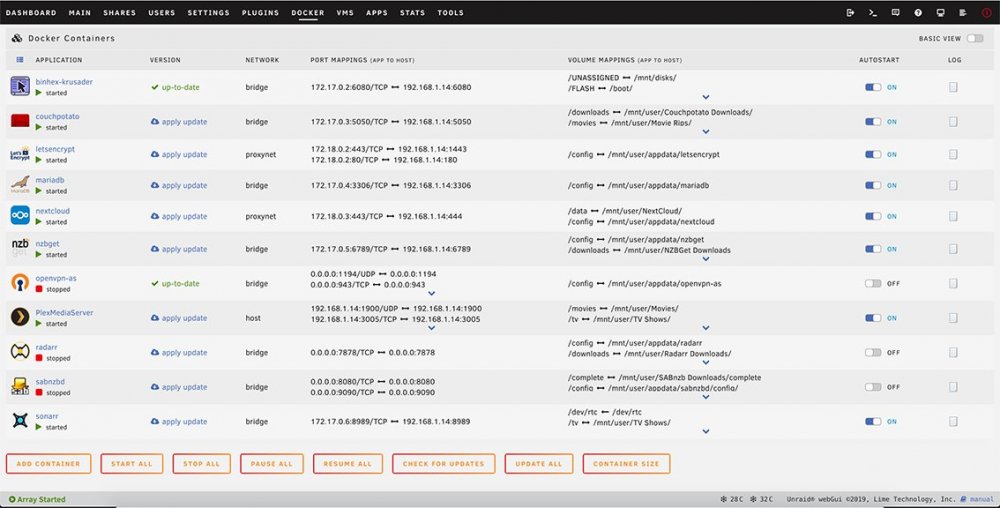Click the nzbget container icon
Image resolution: width=1000 pixels, height=508 pixels.
(20, 247)
